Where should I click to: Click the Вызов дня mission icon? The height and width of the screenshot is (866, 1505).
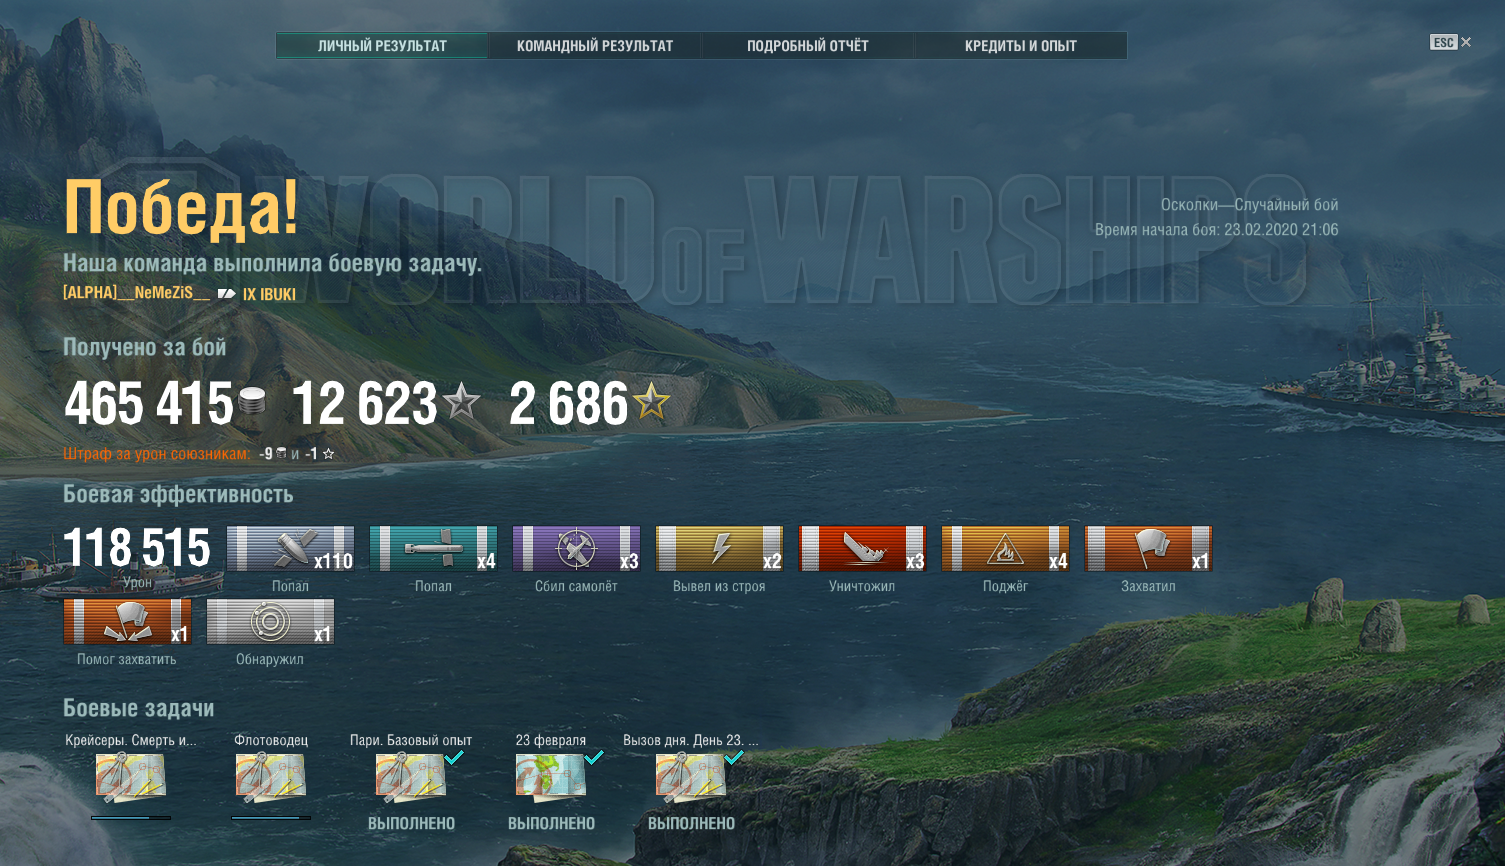coord(690,777)
